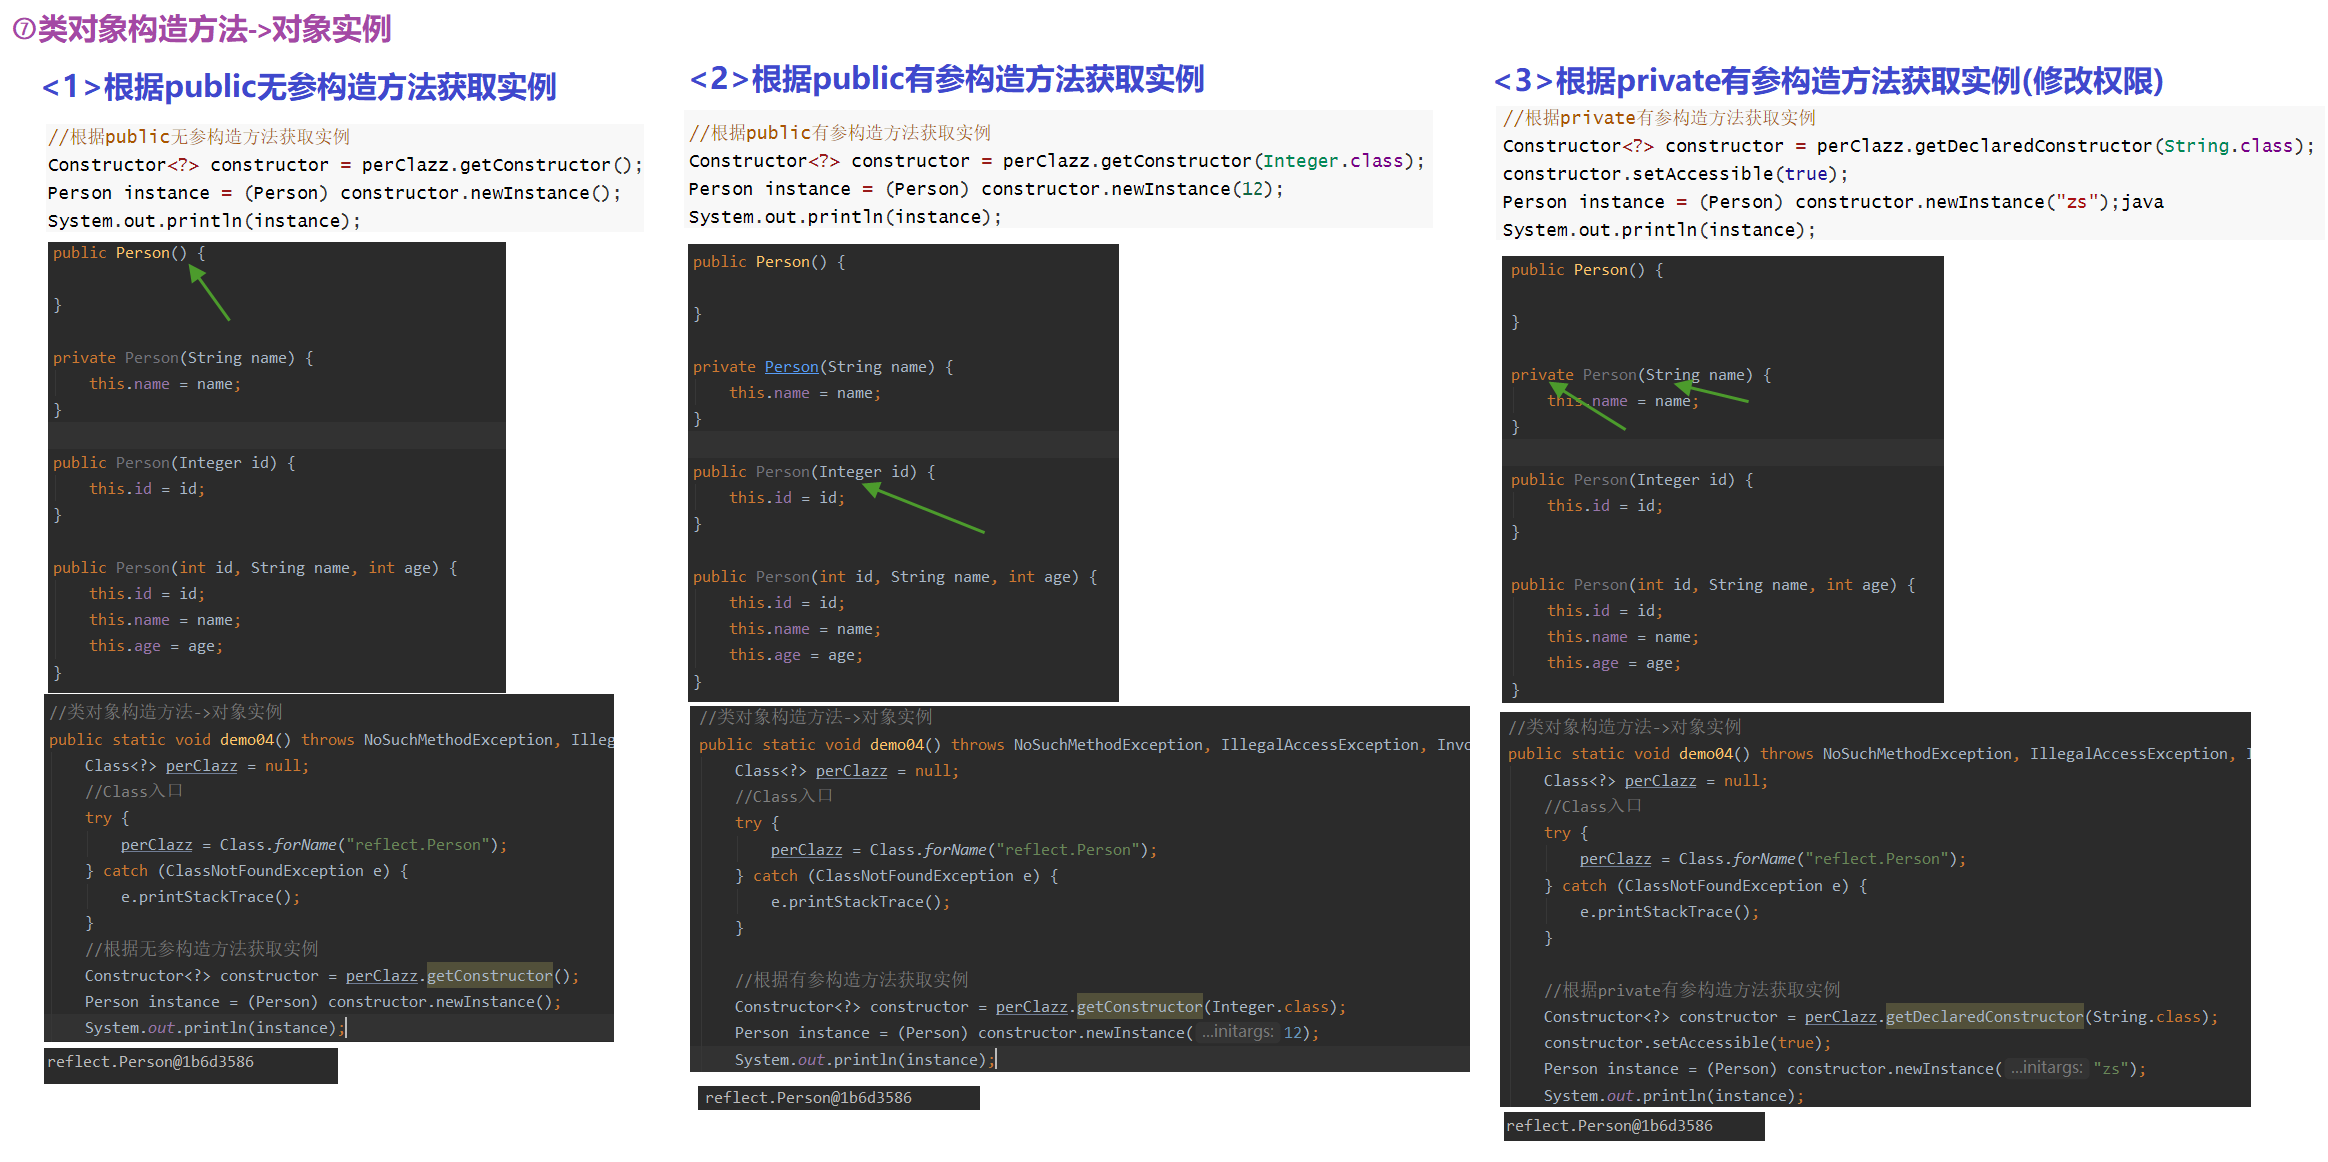This screenshot has width=2328, height=1162.
Task: Click underlined Person link in middle class screenshot
Action: (791, 367)
